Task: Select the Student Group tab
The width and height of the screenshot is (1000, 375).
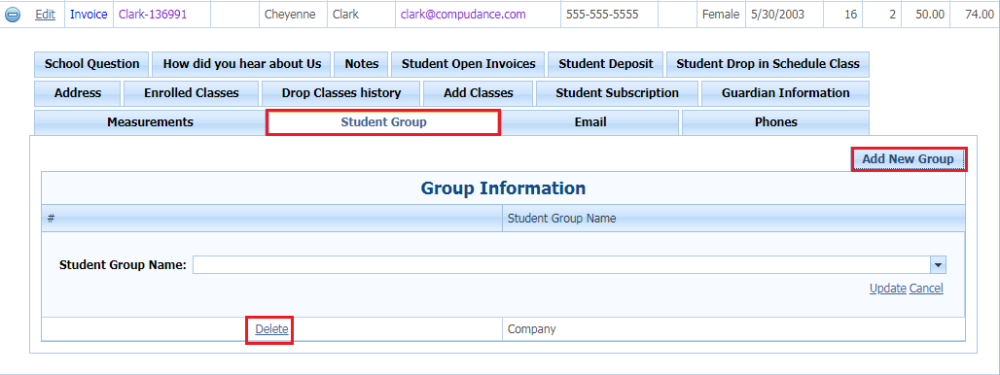Action: tap(383, 122)
